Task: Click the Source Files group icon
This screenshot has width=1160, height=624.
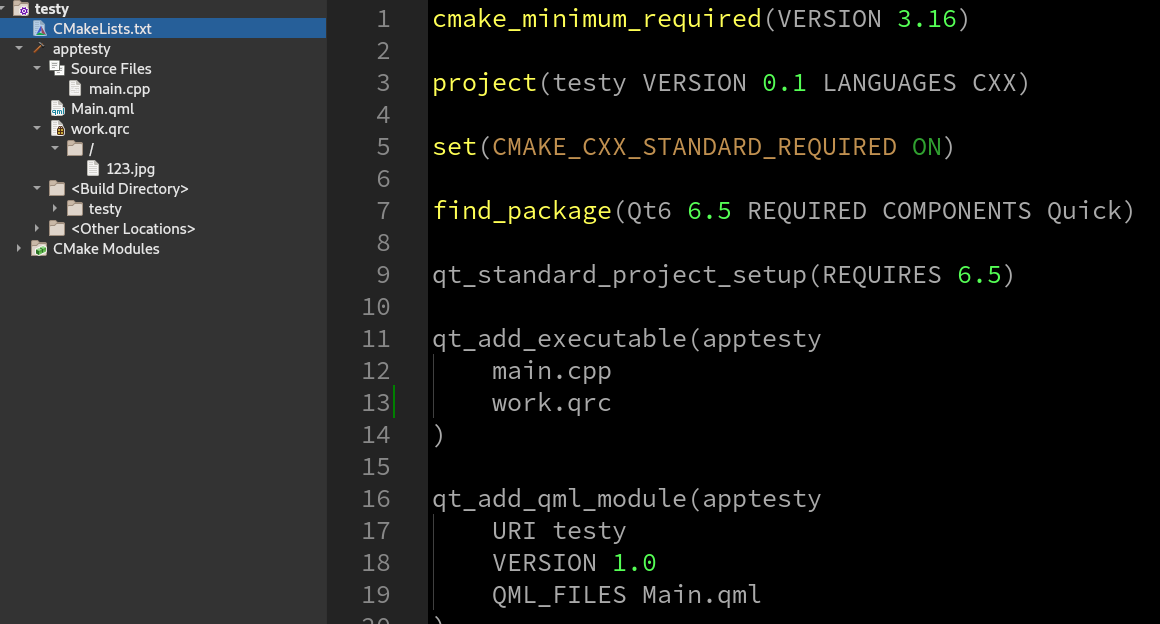Action: (57, 69)
